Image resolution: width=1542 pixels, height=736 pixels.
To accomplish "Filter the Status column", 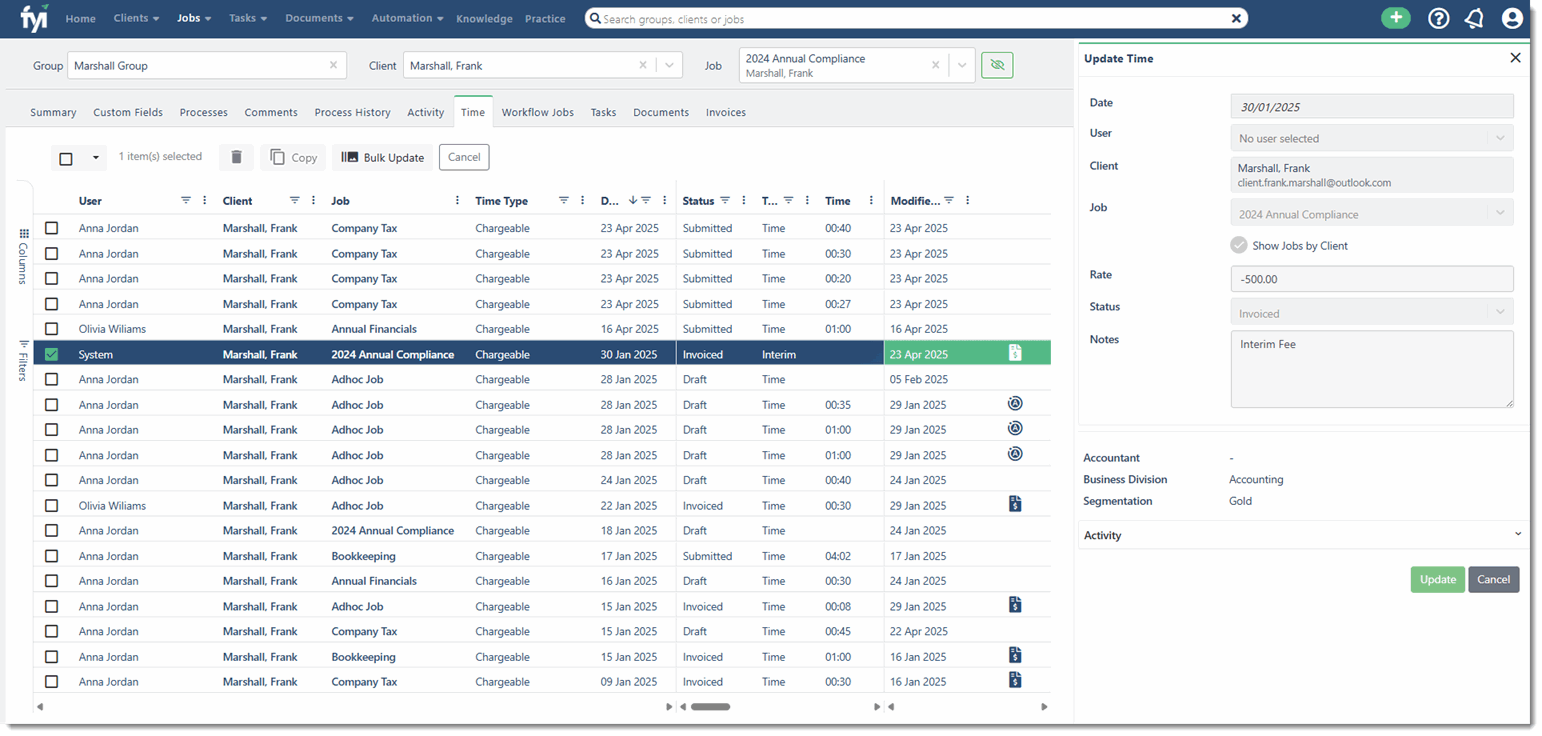I will [x=725, y=200].
